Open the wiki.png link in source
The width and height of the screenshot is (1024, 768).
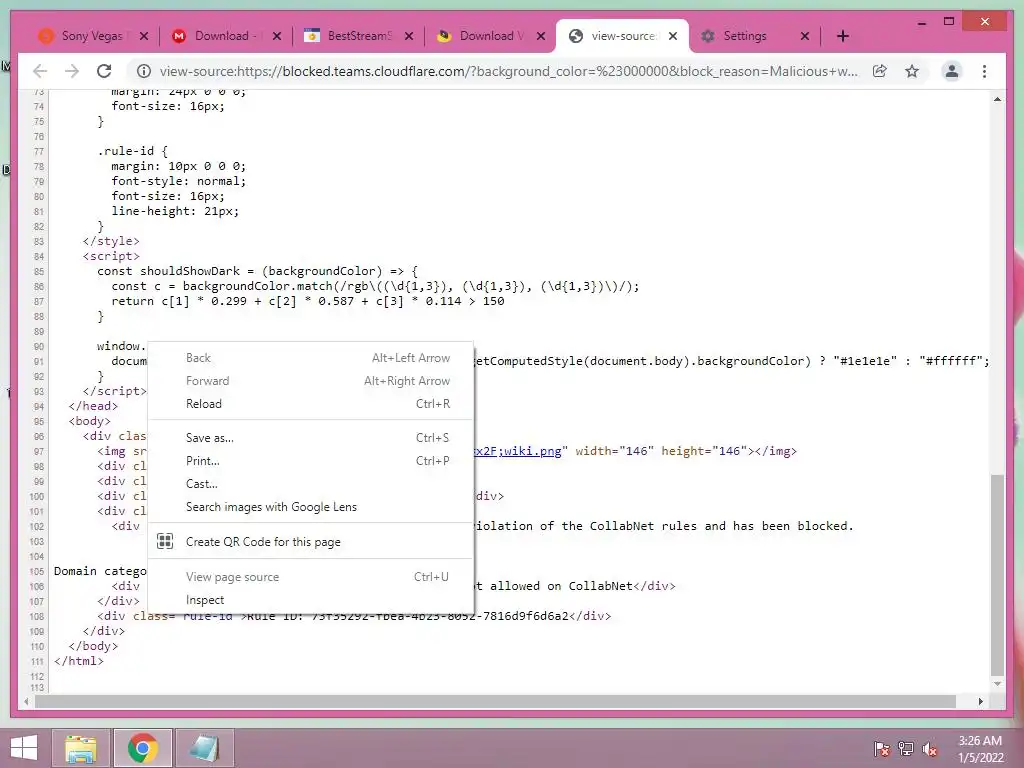(517, 451)
